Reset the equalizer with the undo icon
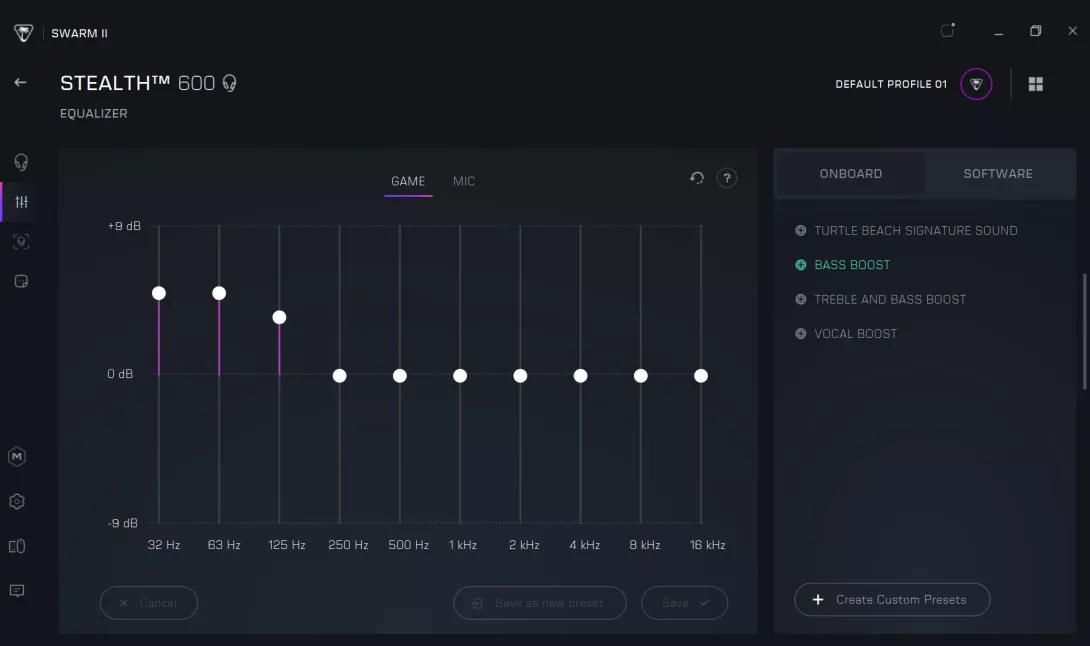Viewport: 1090px width, 646px height. [x=697, y=178]
